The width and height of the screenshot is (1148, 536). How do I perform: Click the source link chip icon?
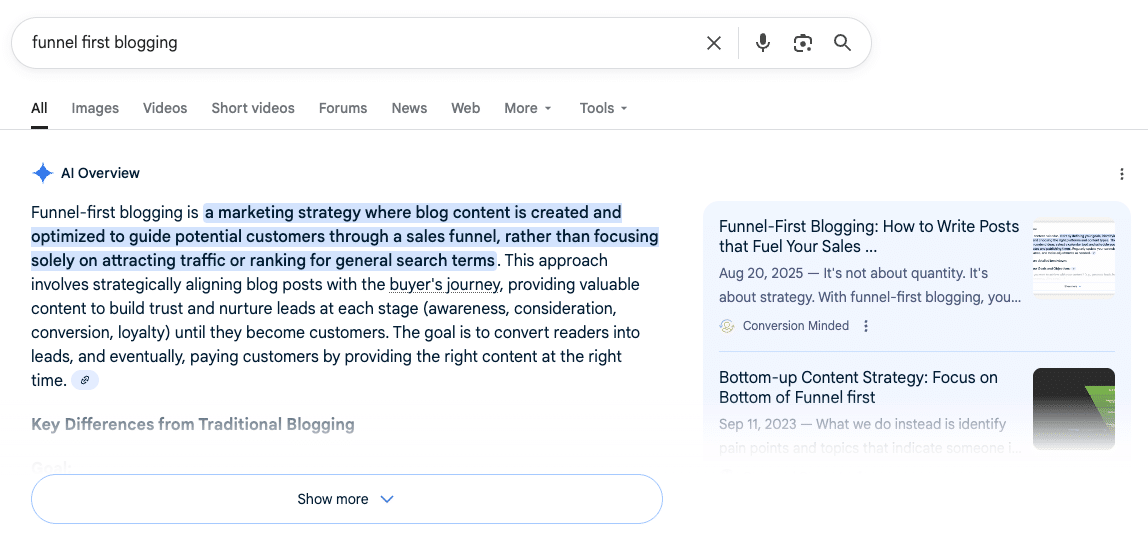point(85,380)
